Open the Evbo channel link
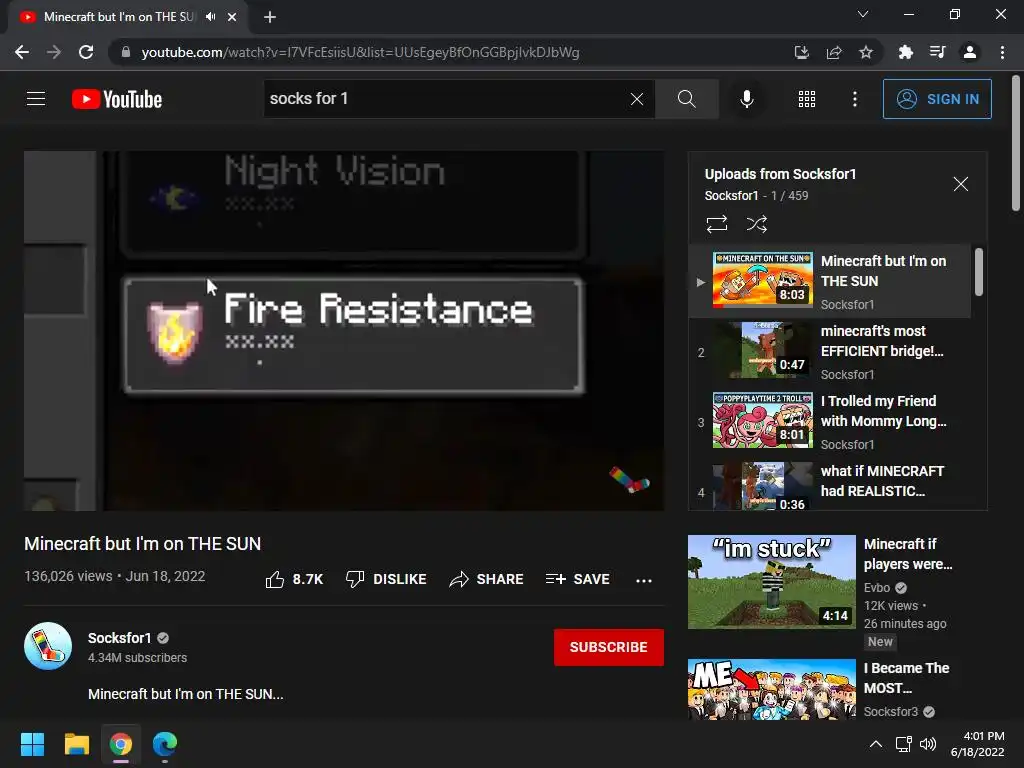The image size is (1024, 768). click(876, 588)
